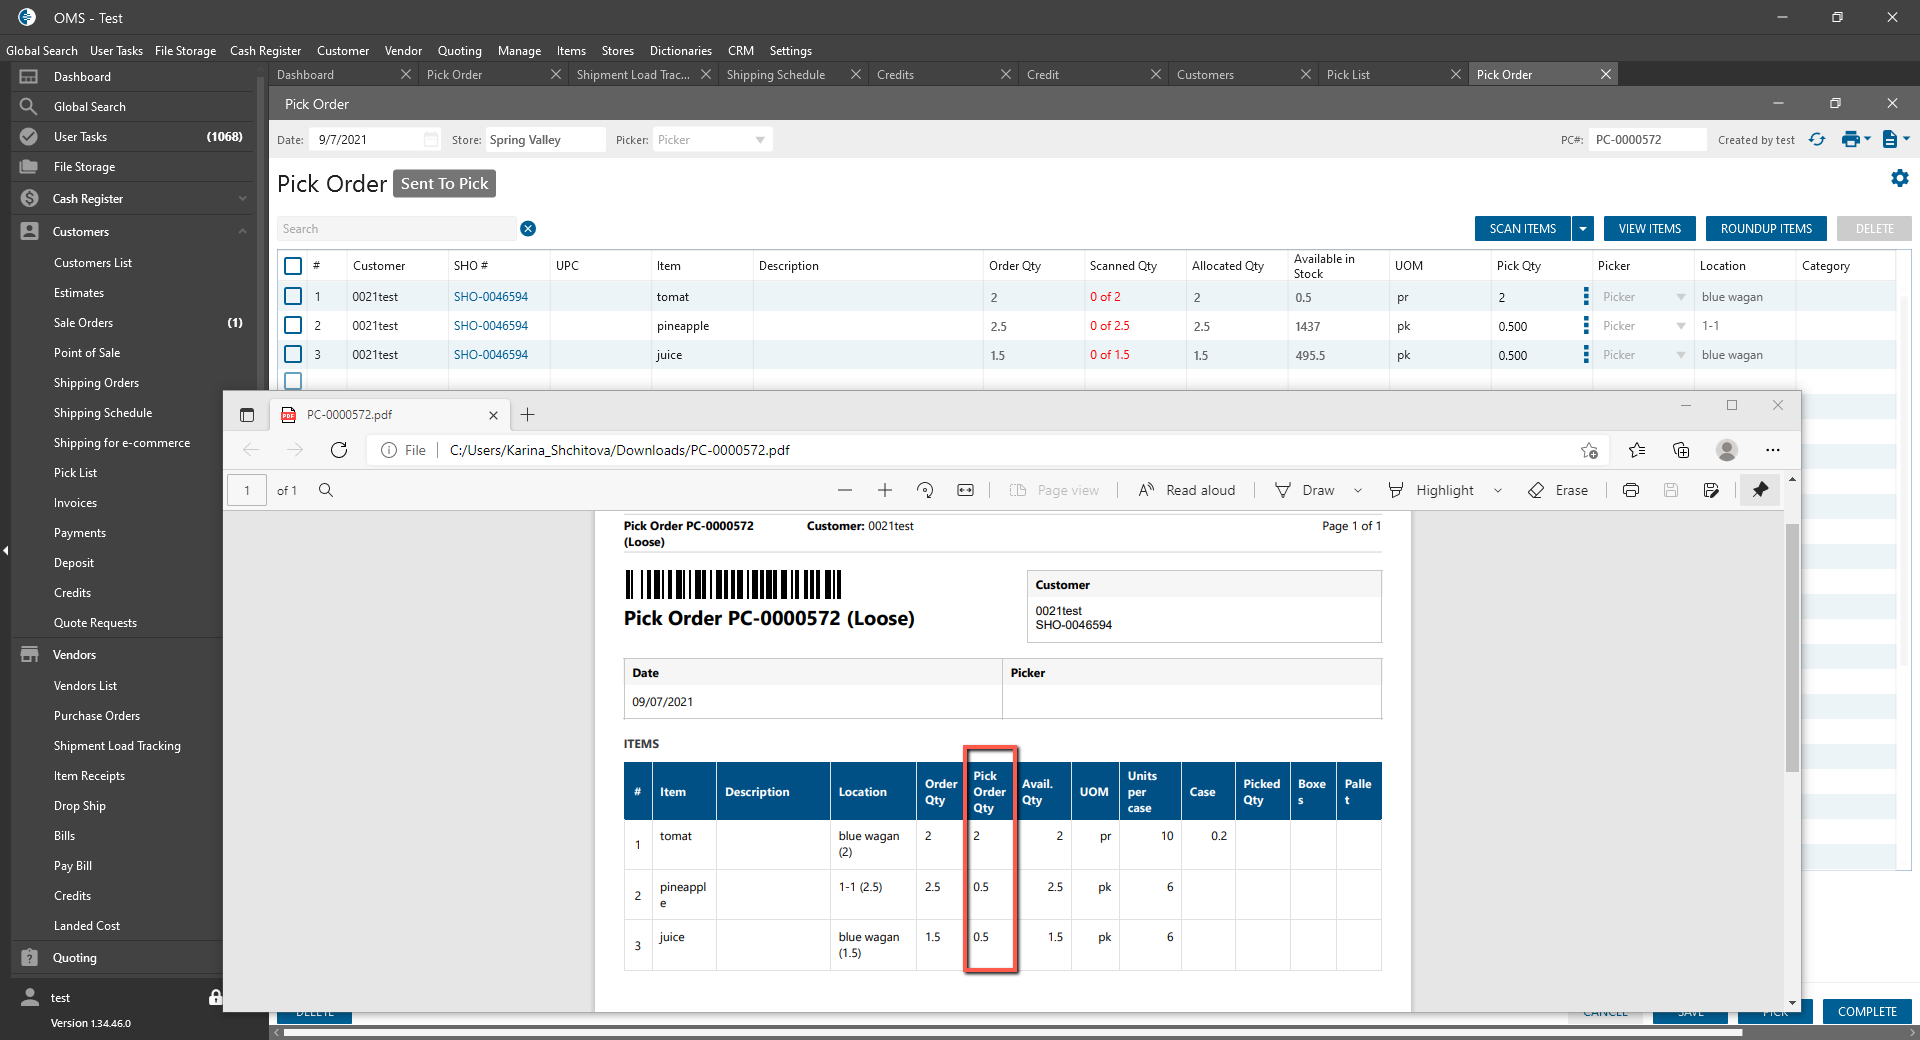Click the pin toolbar icon in PDF viewer
The width and height of the screenshot is (1920, 1040).
[x=1760, y=490]
